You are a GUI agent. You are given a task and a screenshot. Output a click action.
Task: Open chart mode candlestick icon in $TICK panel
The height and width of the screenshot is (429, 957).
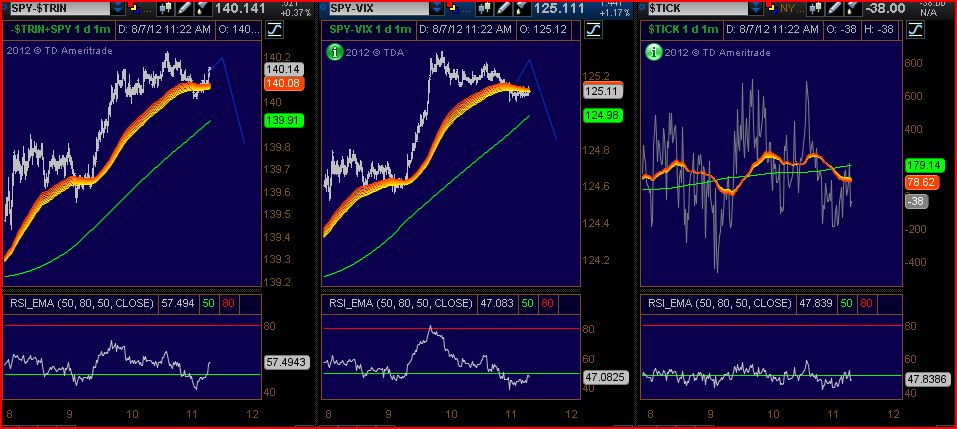point(814,8)
